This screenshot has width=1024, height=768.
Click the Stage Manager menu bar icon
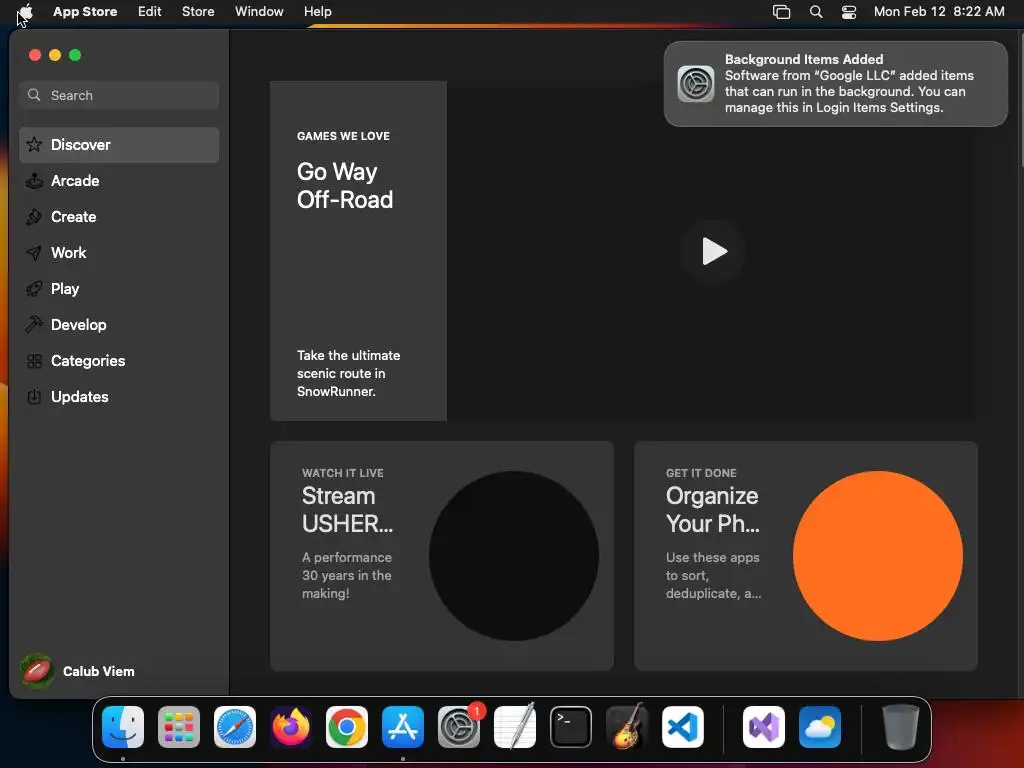click(781, 12)
